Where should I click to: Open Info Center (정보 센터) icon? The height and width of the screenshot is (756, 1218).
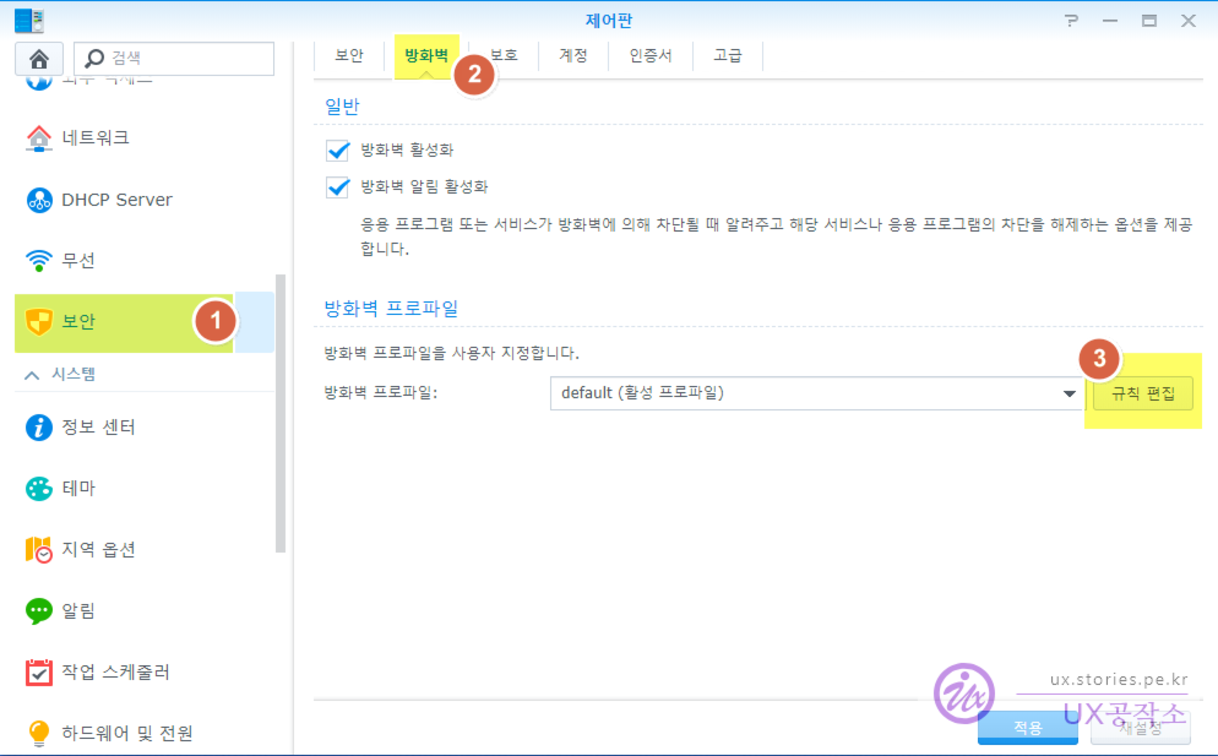point(39,428)
